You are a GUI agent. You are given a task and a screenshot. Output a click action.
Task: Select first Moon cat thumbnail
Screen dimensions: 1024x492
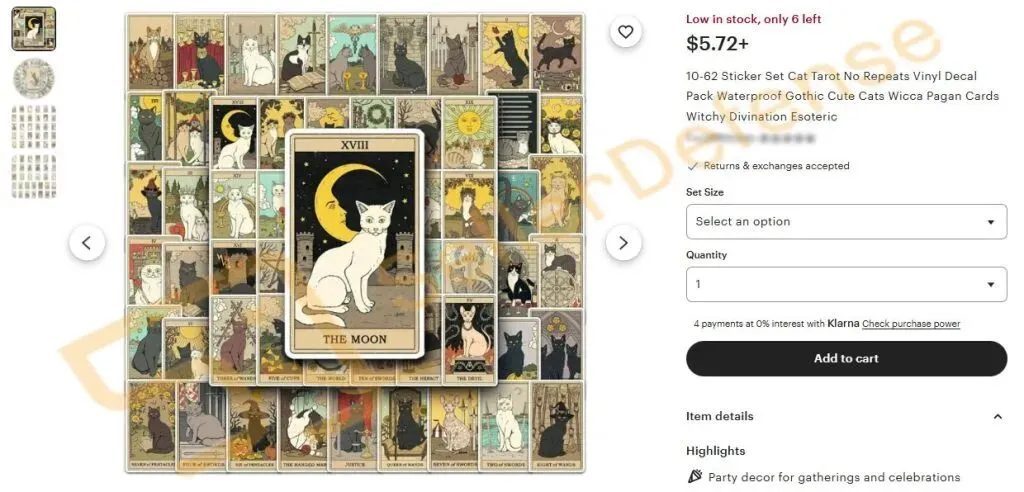(34, 29)
